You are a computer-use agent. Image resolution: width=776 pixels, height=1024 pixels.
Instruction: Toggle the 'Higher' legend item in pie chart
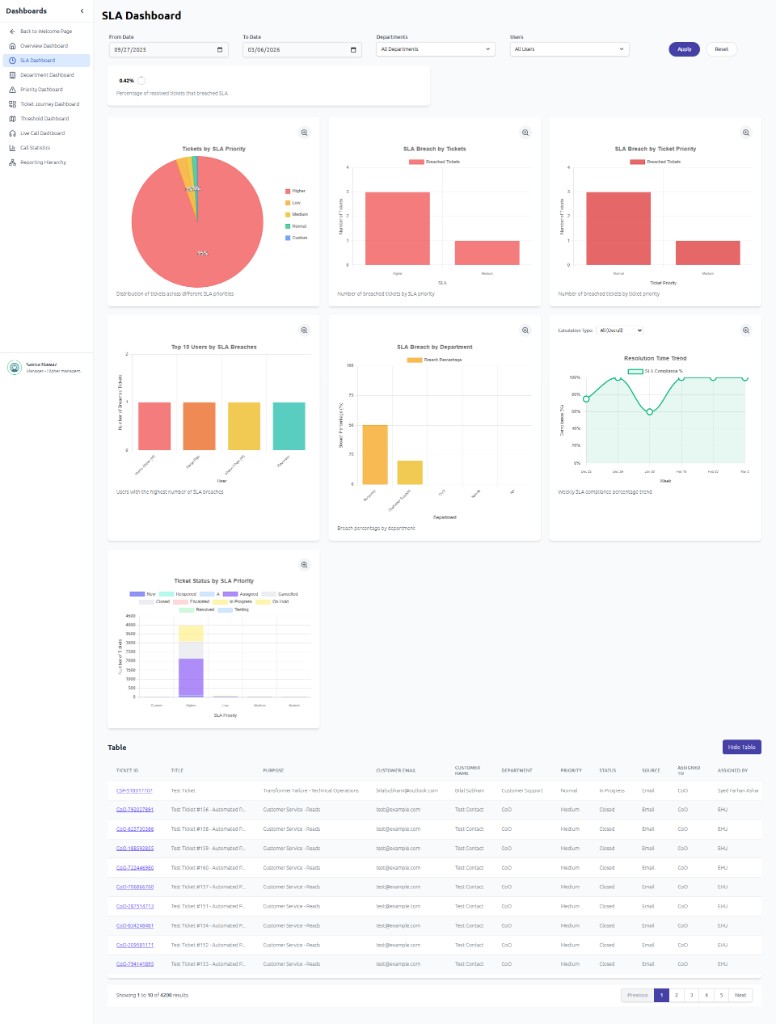pos(297,190)
